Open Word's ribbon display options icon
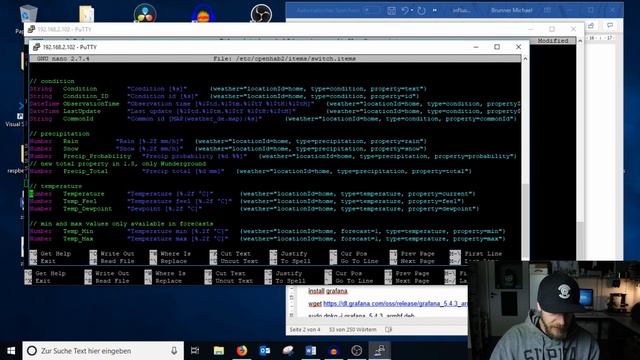This screenshot has width=640, height=360. coord(548,10)
